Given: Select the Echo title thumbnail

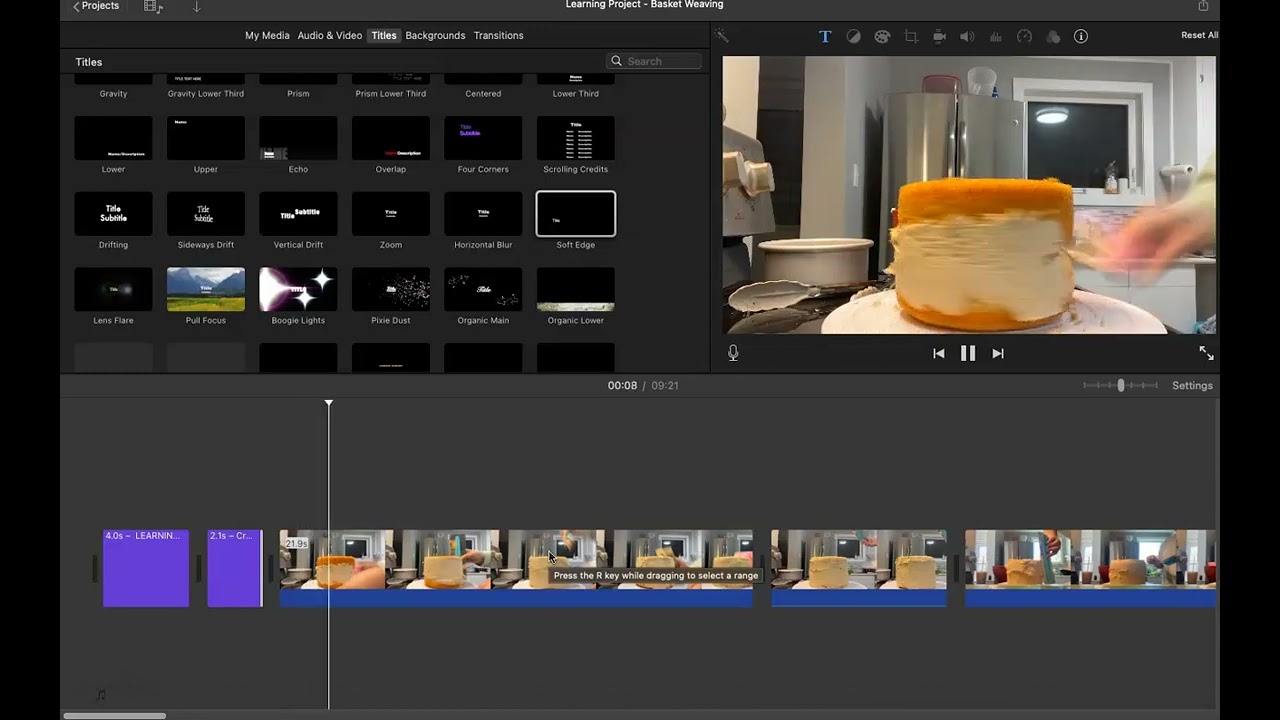Looking at the screenshot, I should click(x=298, y=138).
